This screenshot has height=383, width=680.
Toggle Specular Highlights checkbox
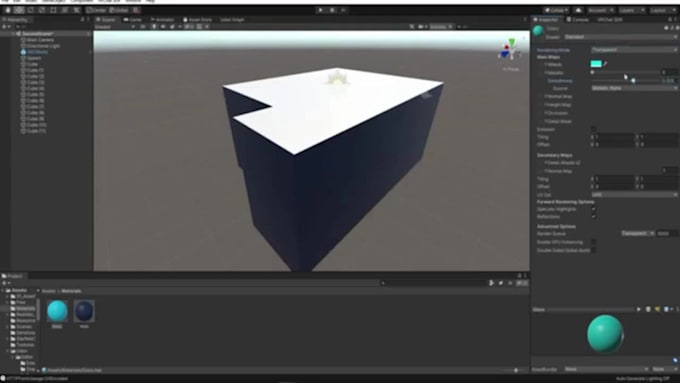[x=593, y=209]
